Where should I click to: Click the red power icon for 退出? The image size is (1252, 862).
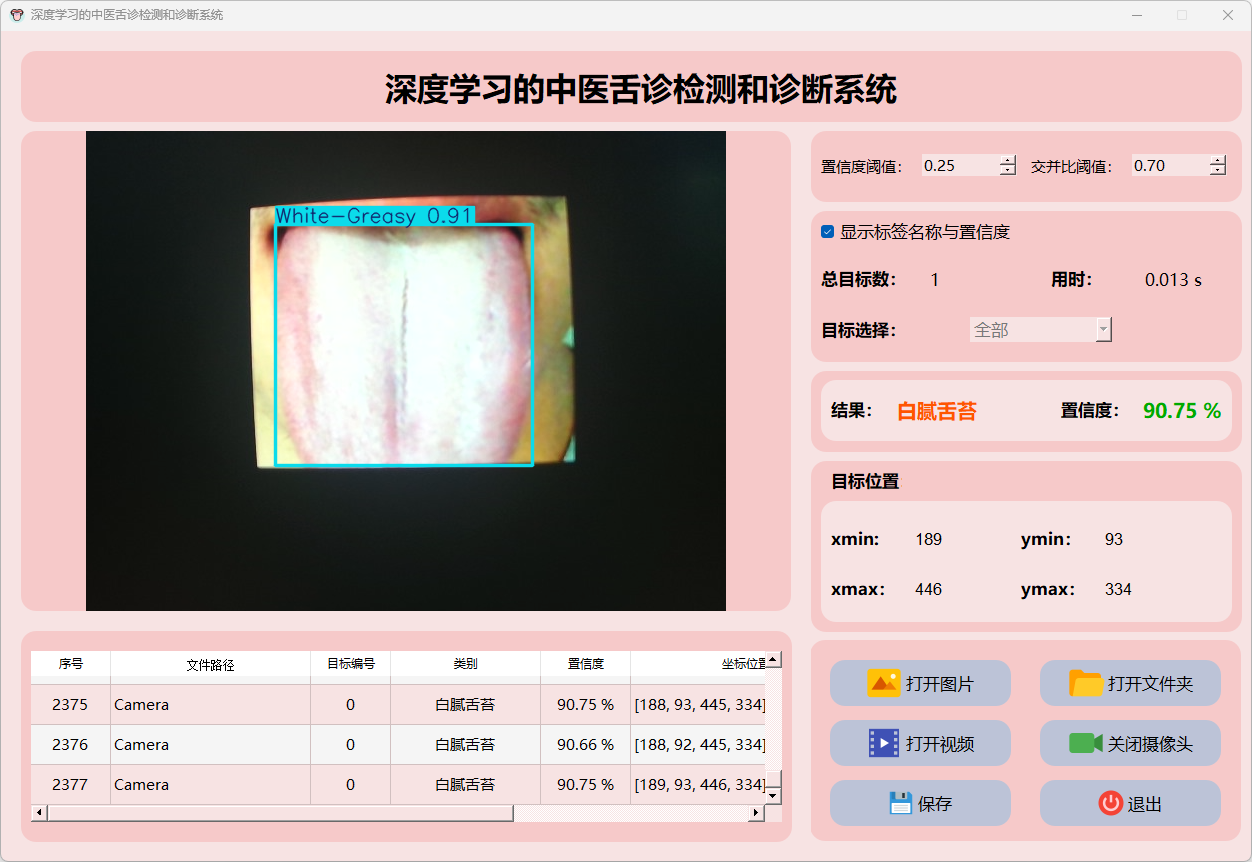(1110, 803)
